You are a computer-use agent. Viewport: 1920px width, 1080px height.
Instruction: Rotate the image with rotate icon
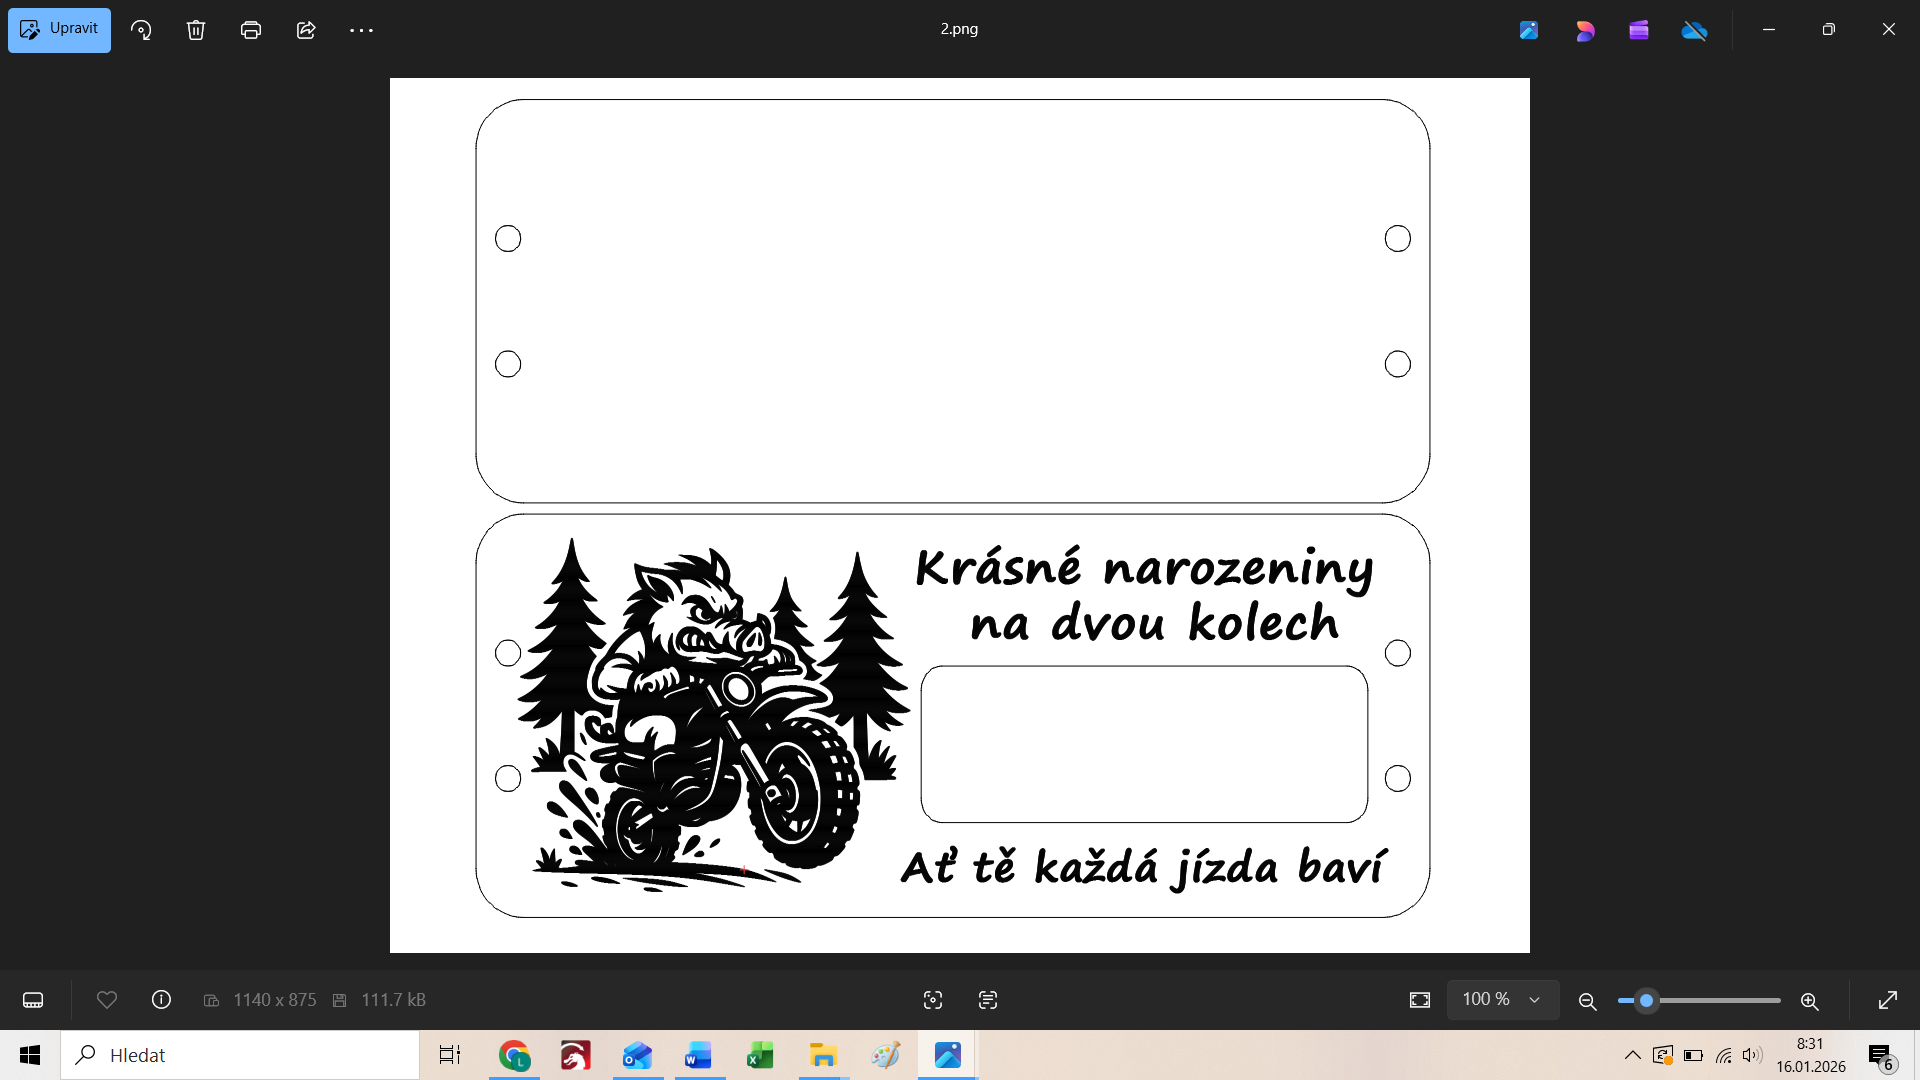(x=141, y=30)
